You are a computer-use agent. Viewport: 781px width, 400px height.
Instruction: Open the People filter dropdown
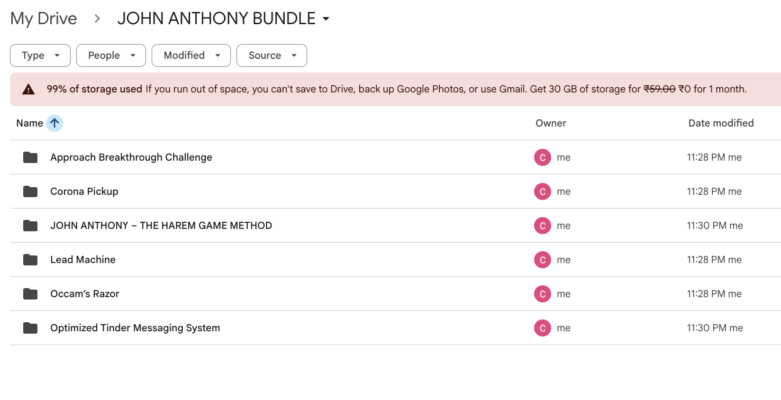(x=110, y=56)
